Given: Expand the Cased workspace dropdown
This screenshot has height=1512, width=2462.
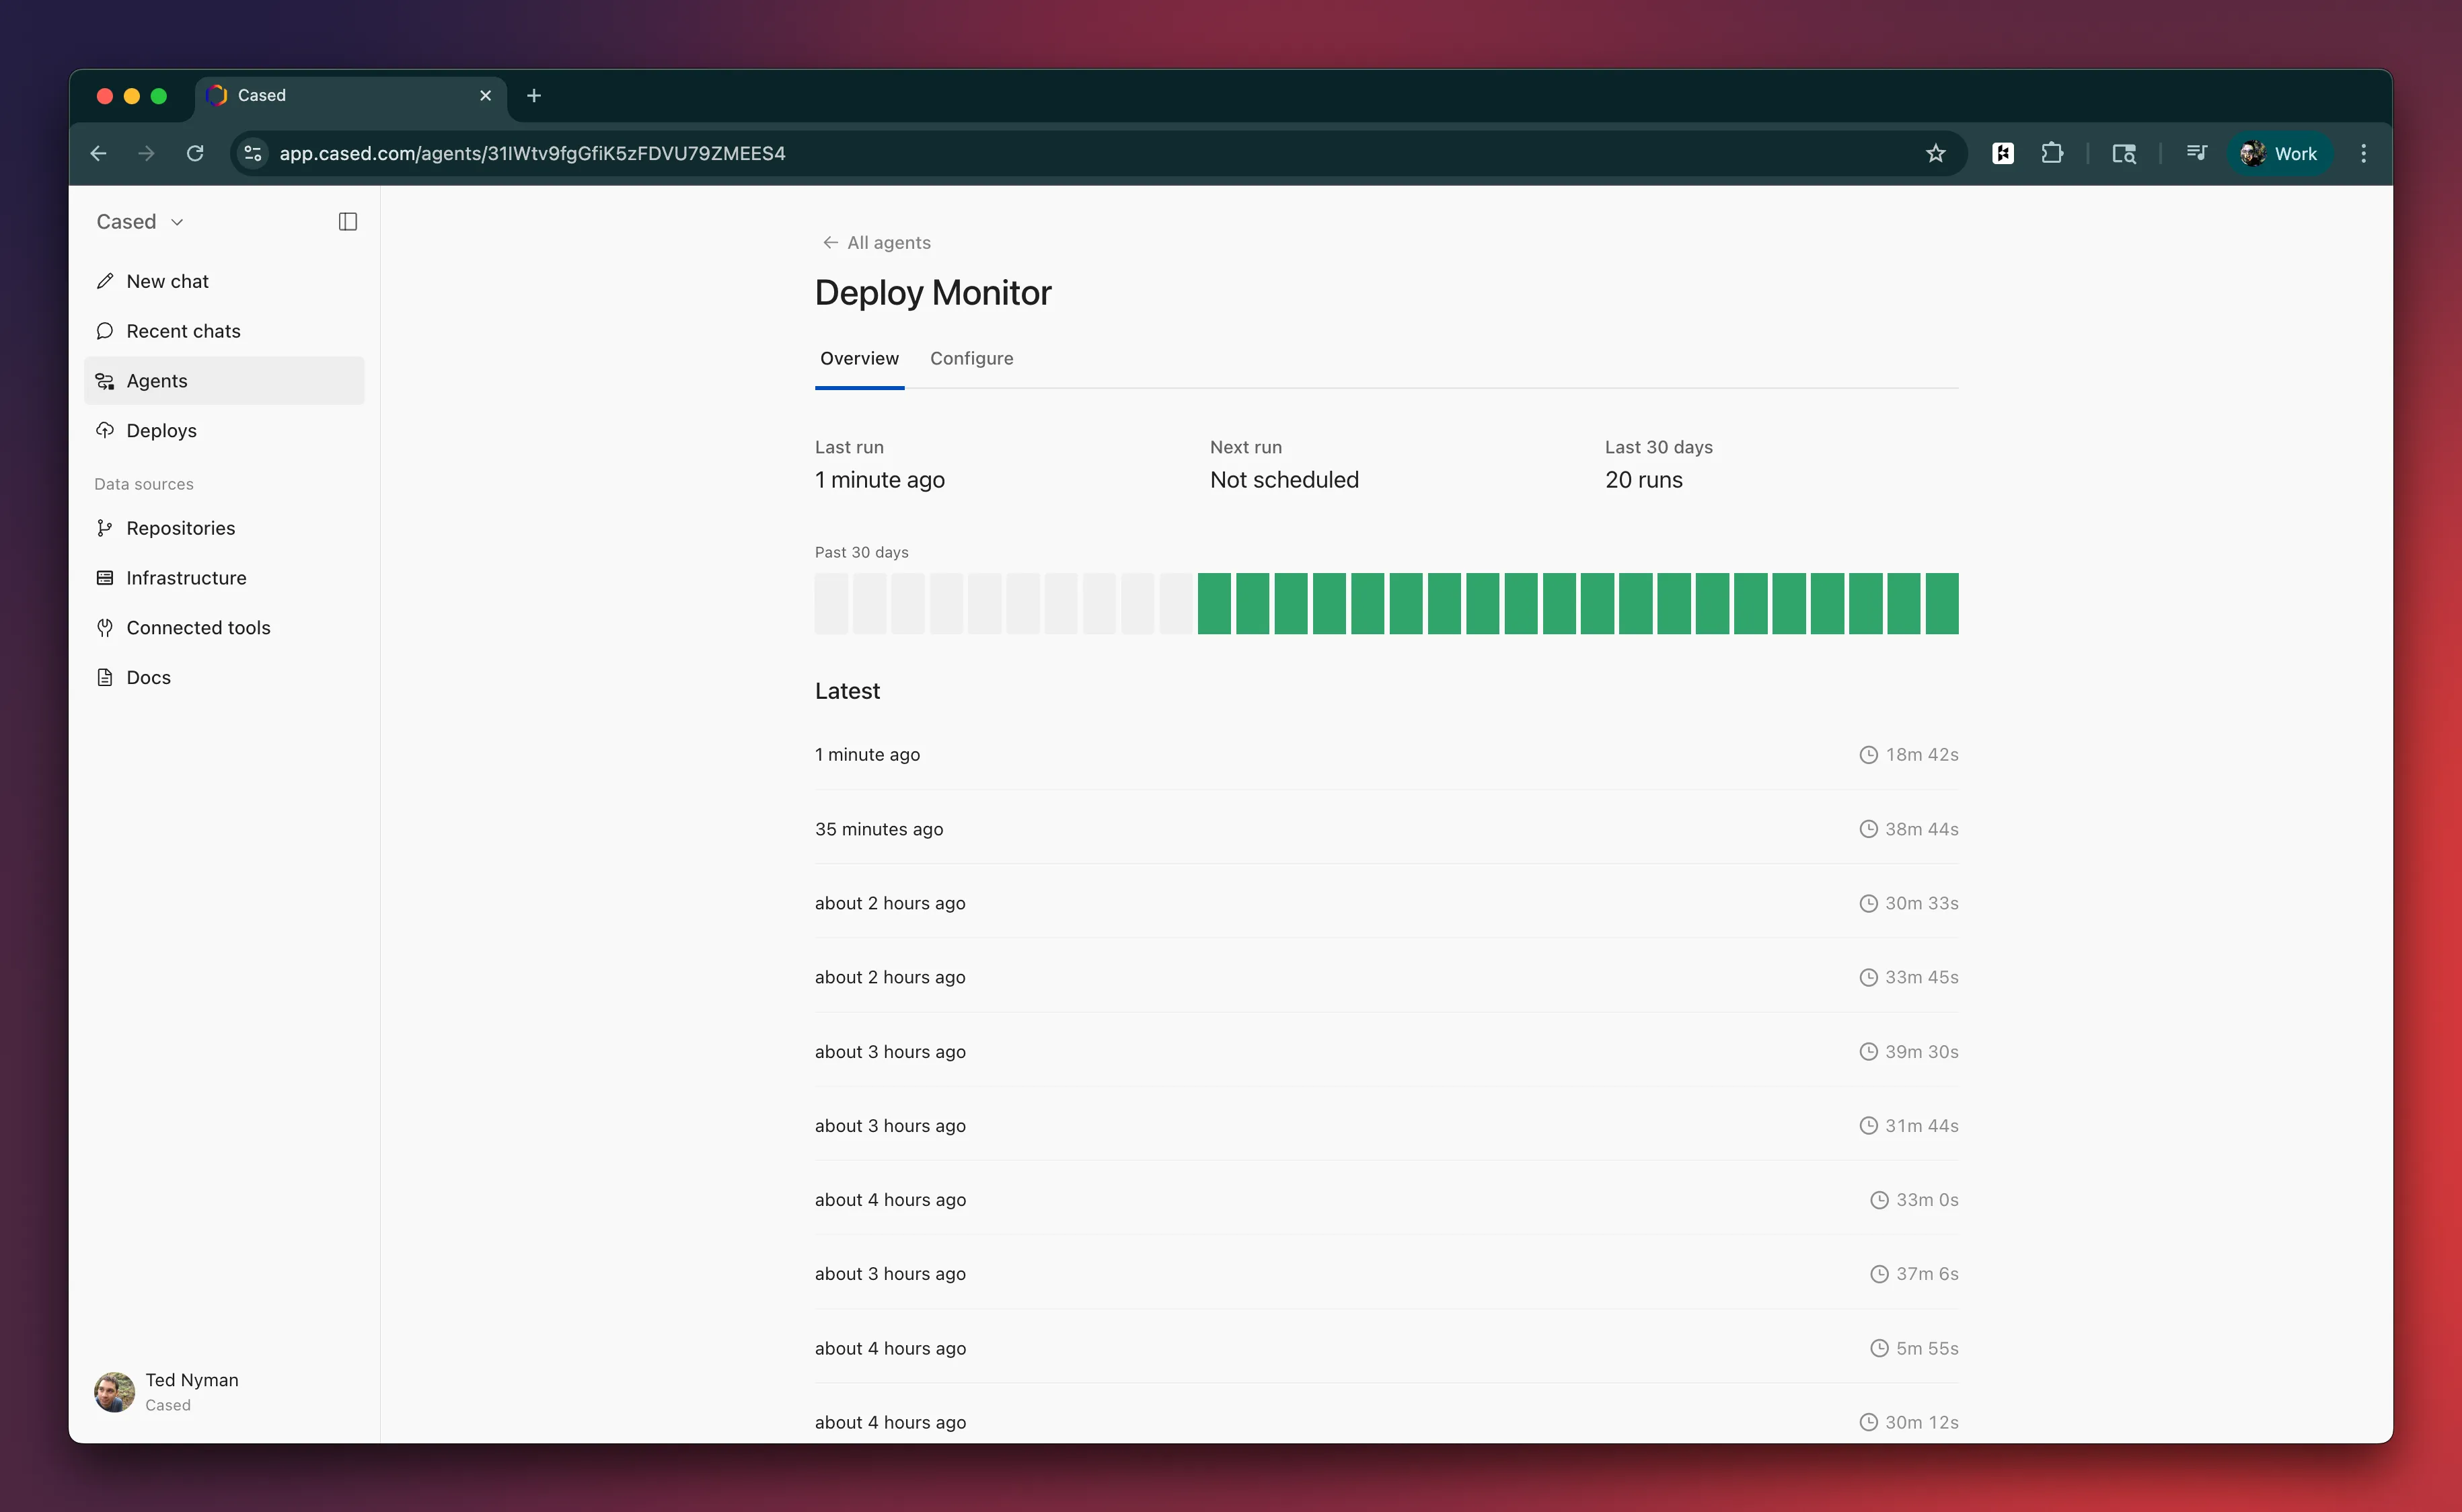Looking at the screenshot, I should click(140, 222).
